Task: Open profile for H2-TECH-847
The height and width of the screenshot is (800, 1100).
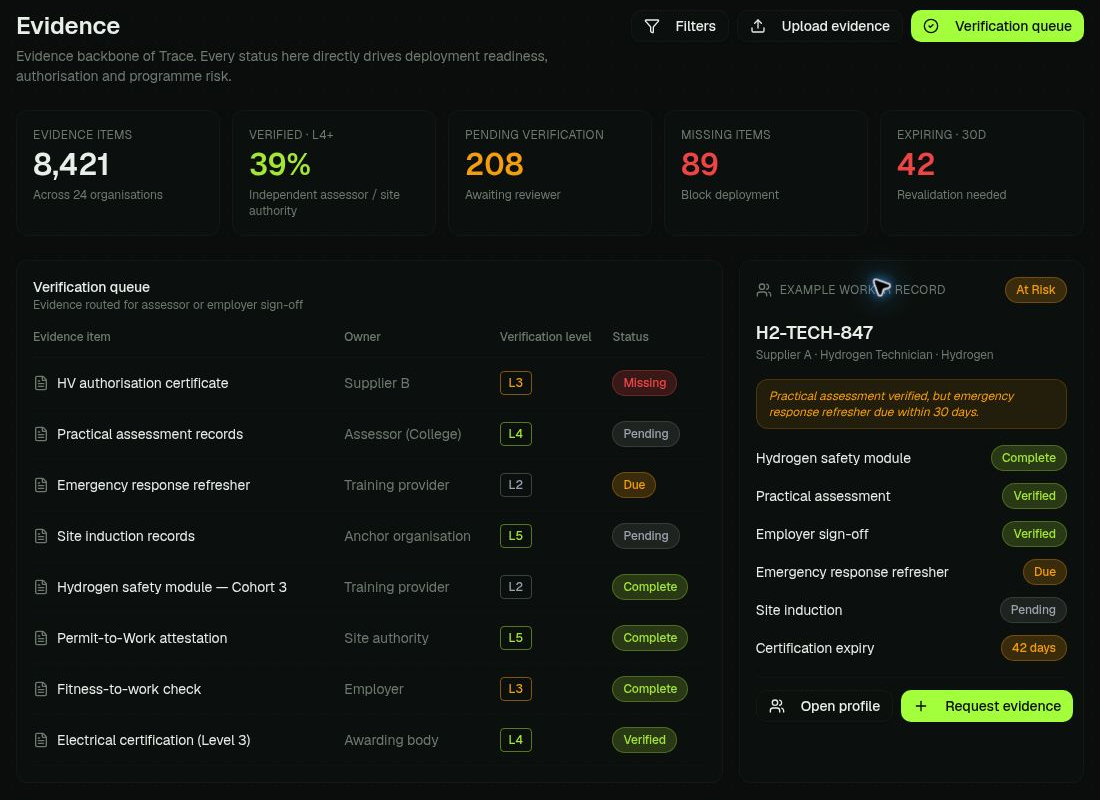Action: point(824,706)
